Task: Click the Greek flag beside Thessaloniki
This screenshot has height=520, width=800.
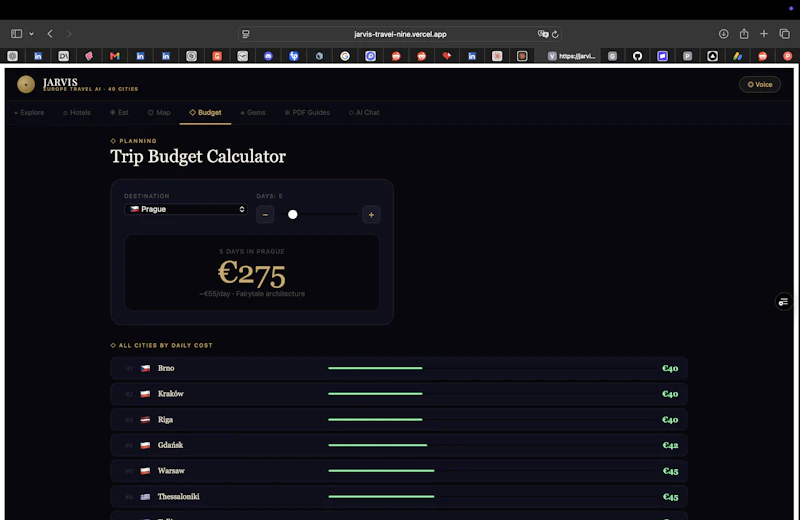Action: (145, 497)
